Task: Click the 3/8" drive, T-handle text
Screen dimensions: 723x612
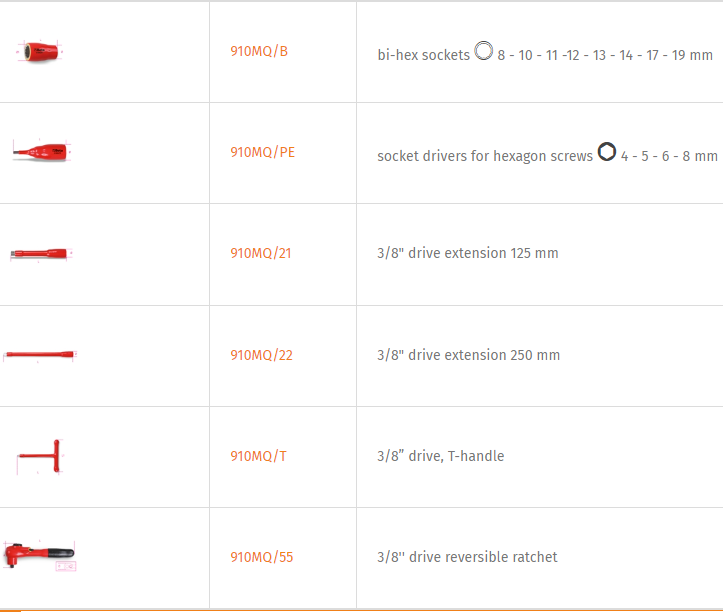Action: click(440, 456)
